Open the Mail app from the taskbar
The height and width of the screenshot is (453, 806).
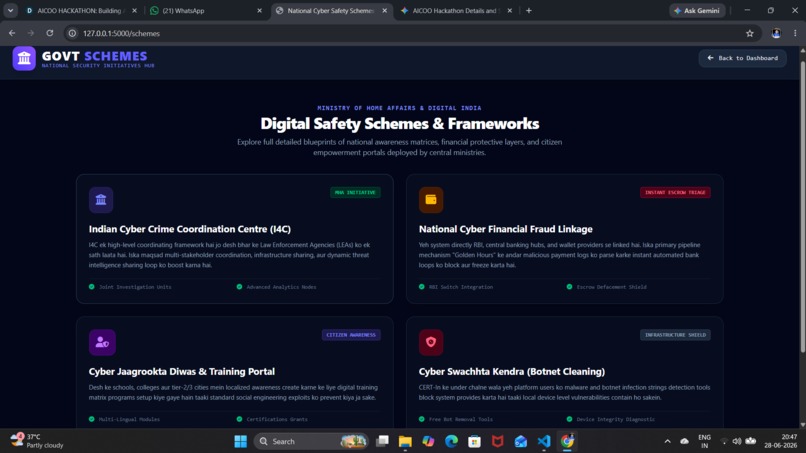(521, 441)
